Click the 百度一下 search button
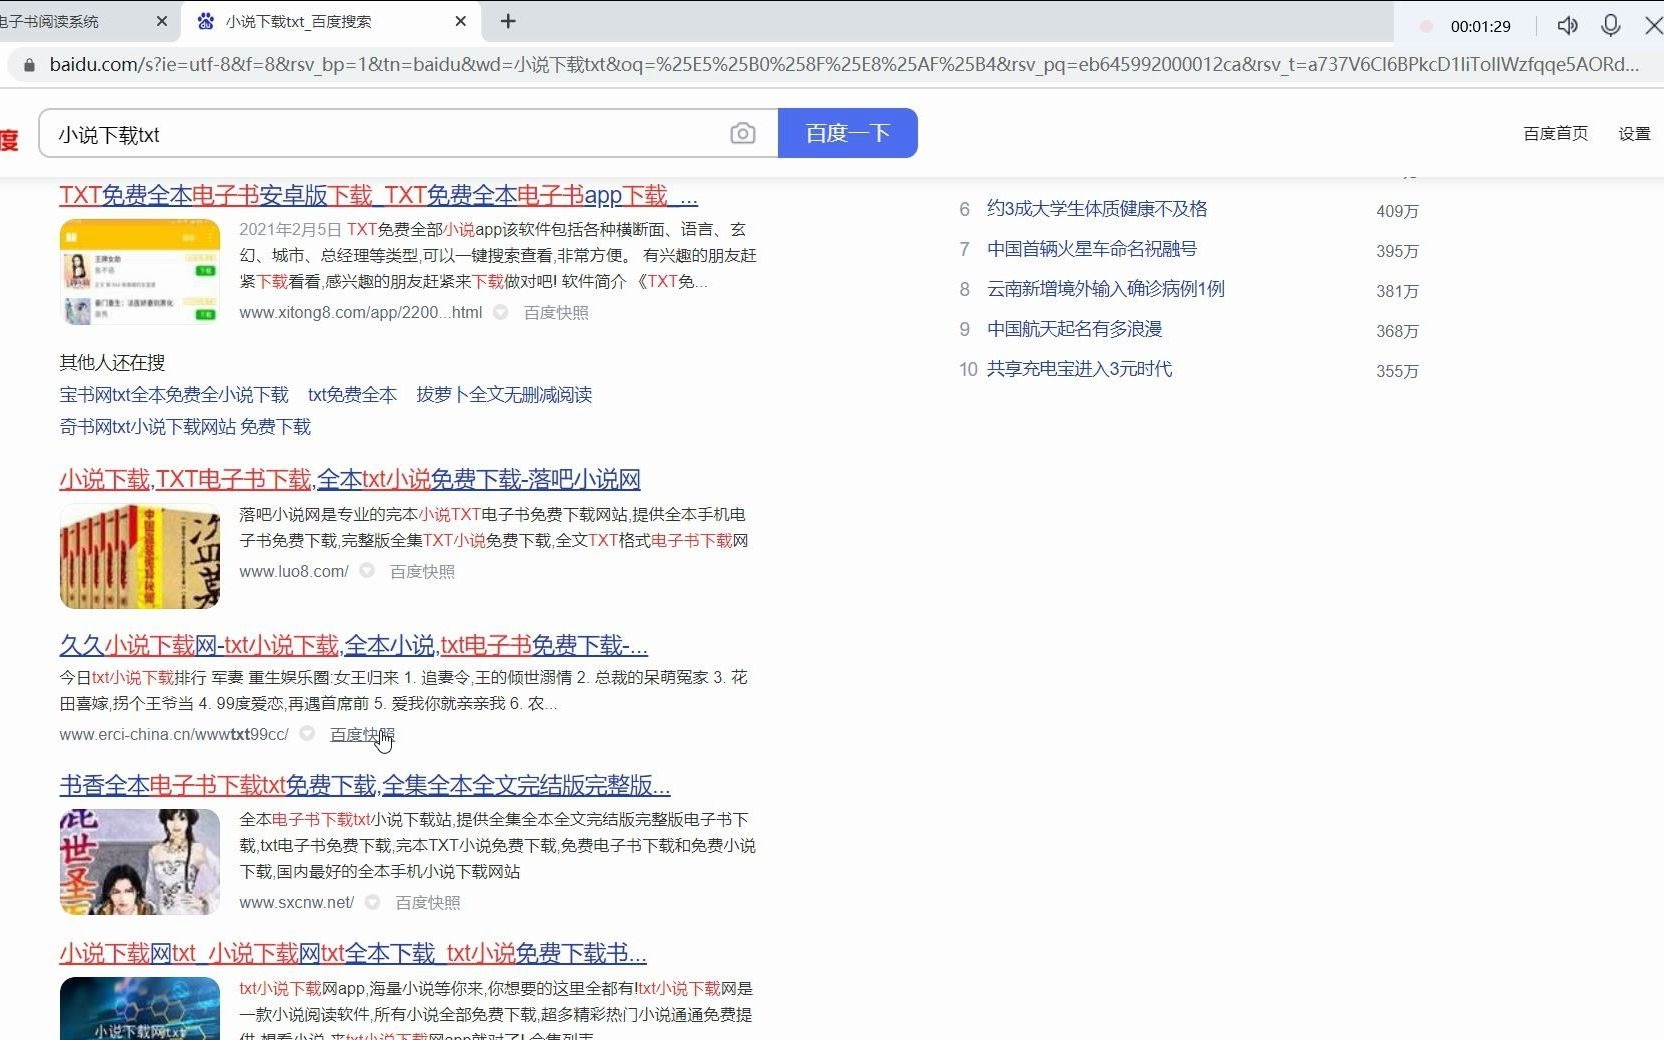Viewport: 1664px width, 1040px height. [847, 133]
